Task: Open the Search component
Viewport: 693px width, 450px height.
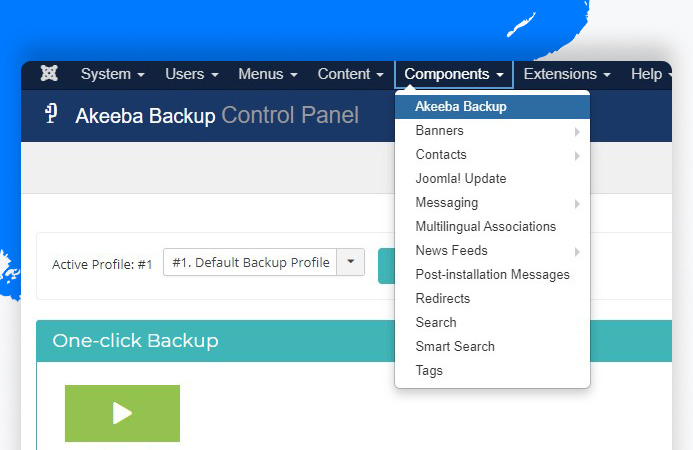Action: pos(492,322)
